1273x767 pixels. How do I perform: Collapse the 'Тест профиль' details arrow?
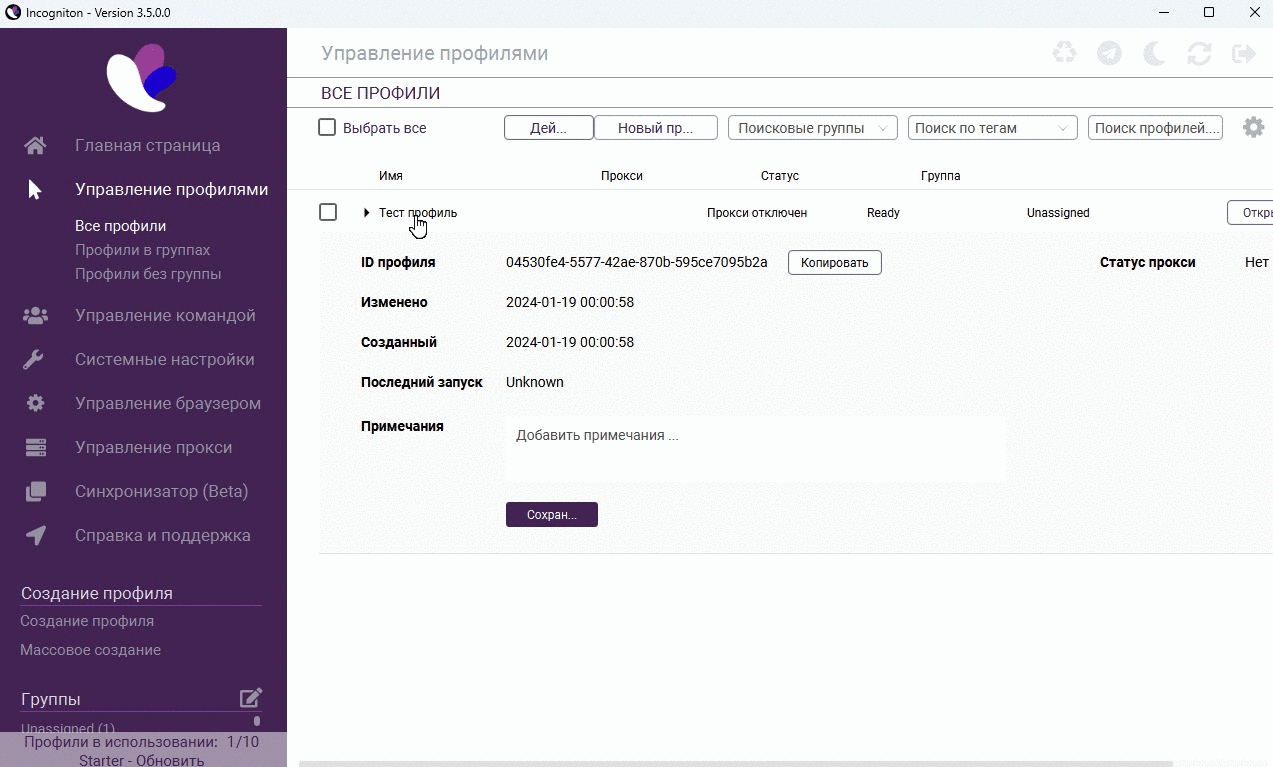click(367, 213)
